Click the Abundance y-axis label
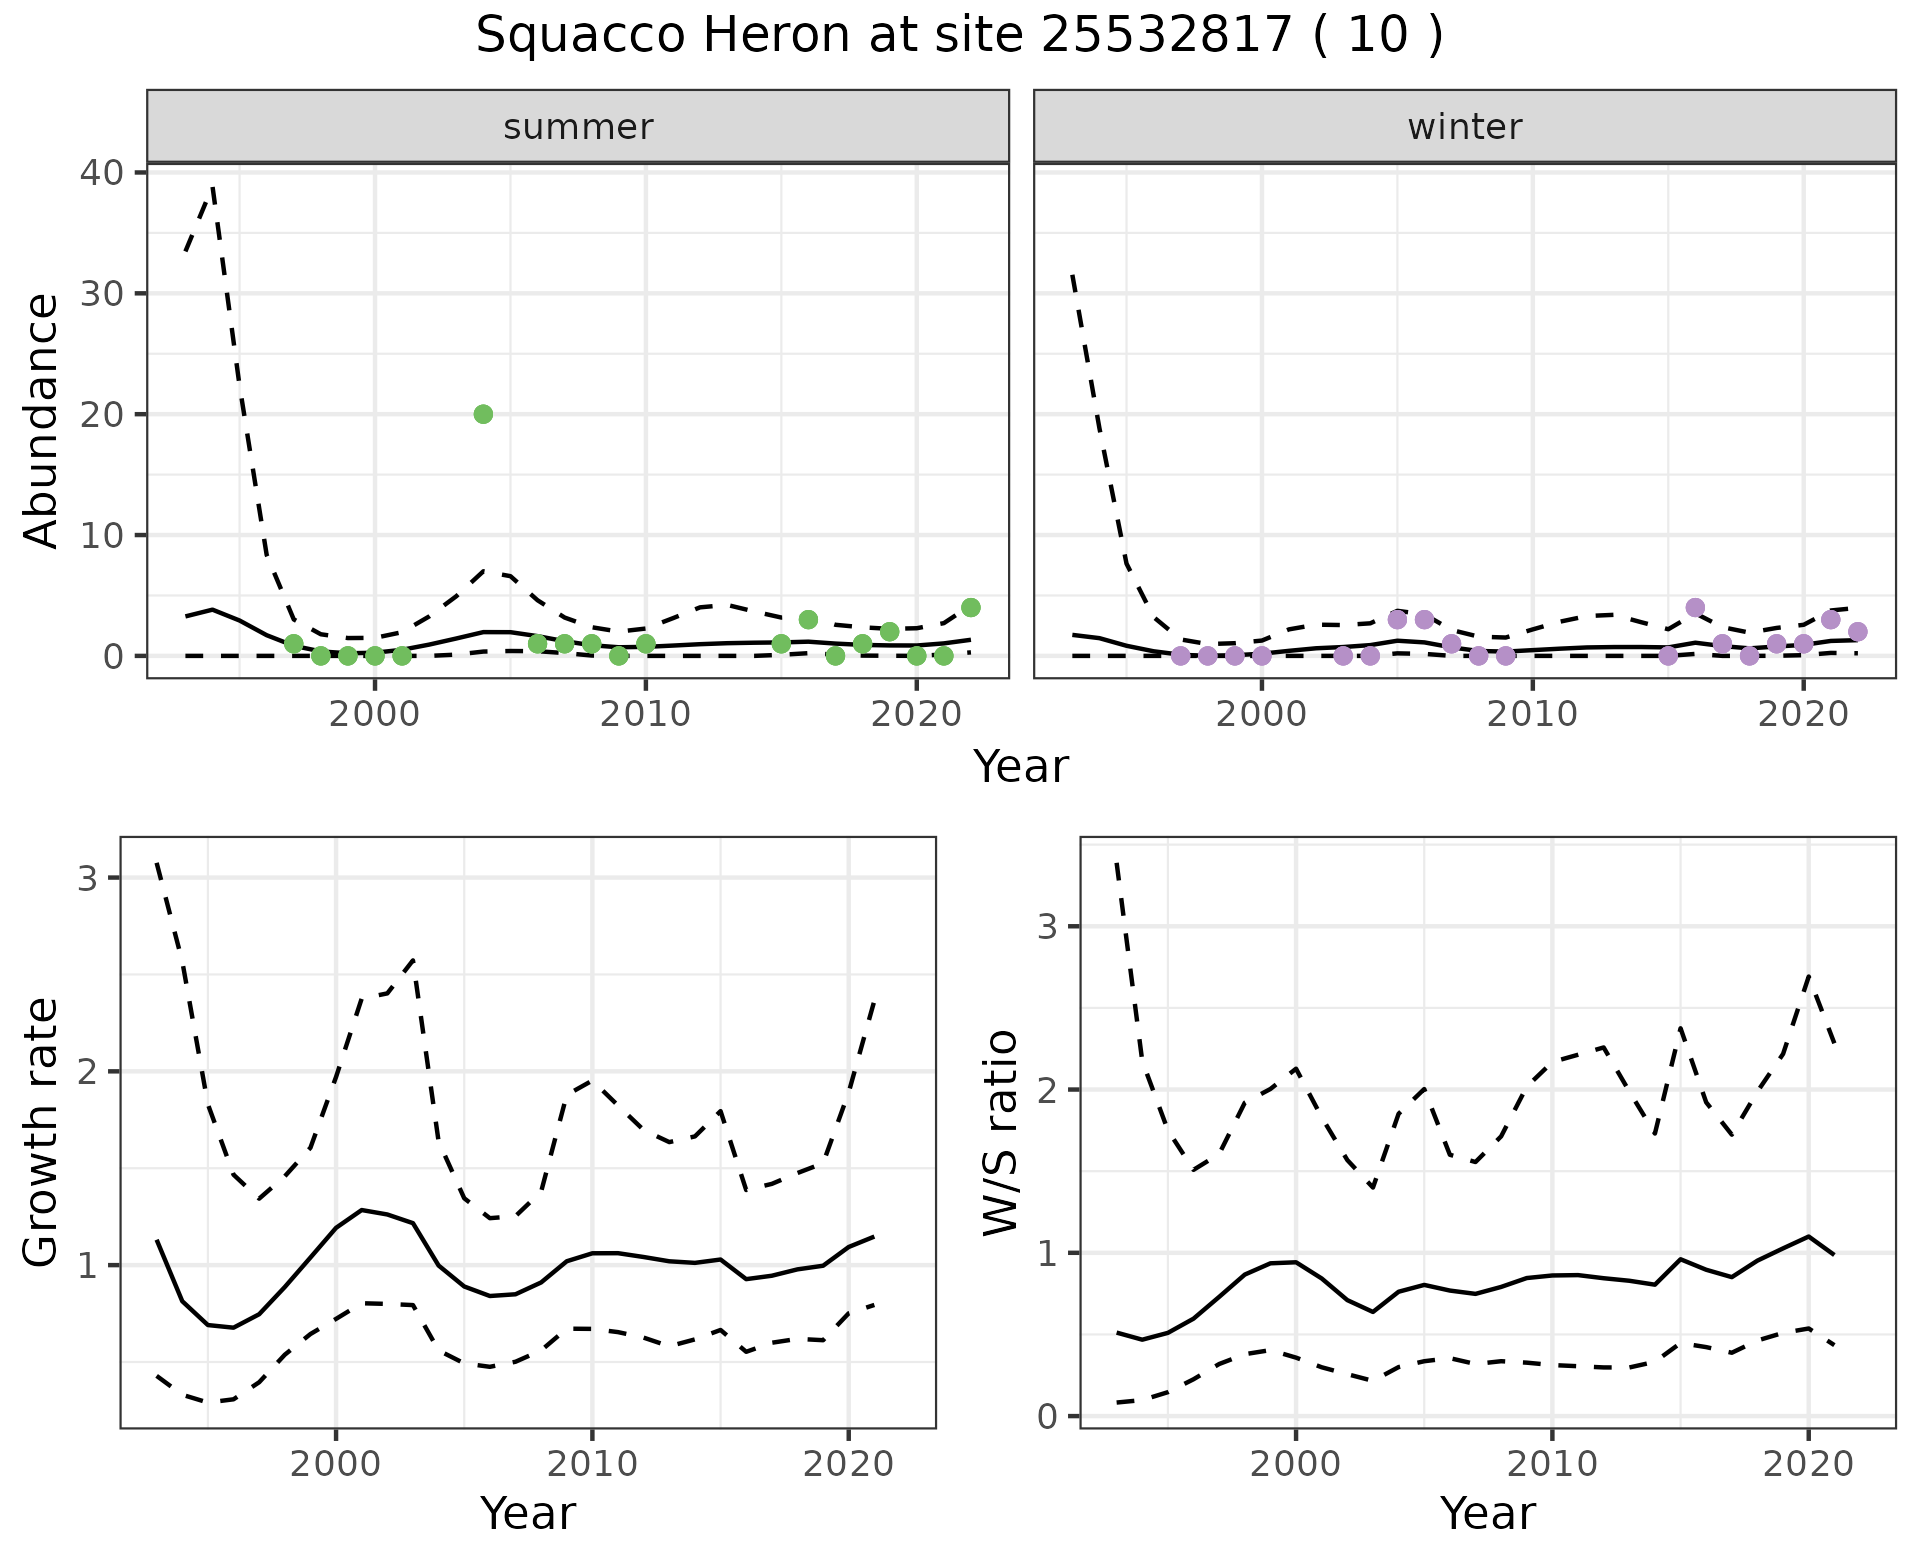The height and width of the screenshot is (1560, 1920). click(x=42, y=420)
